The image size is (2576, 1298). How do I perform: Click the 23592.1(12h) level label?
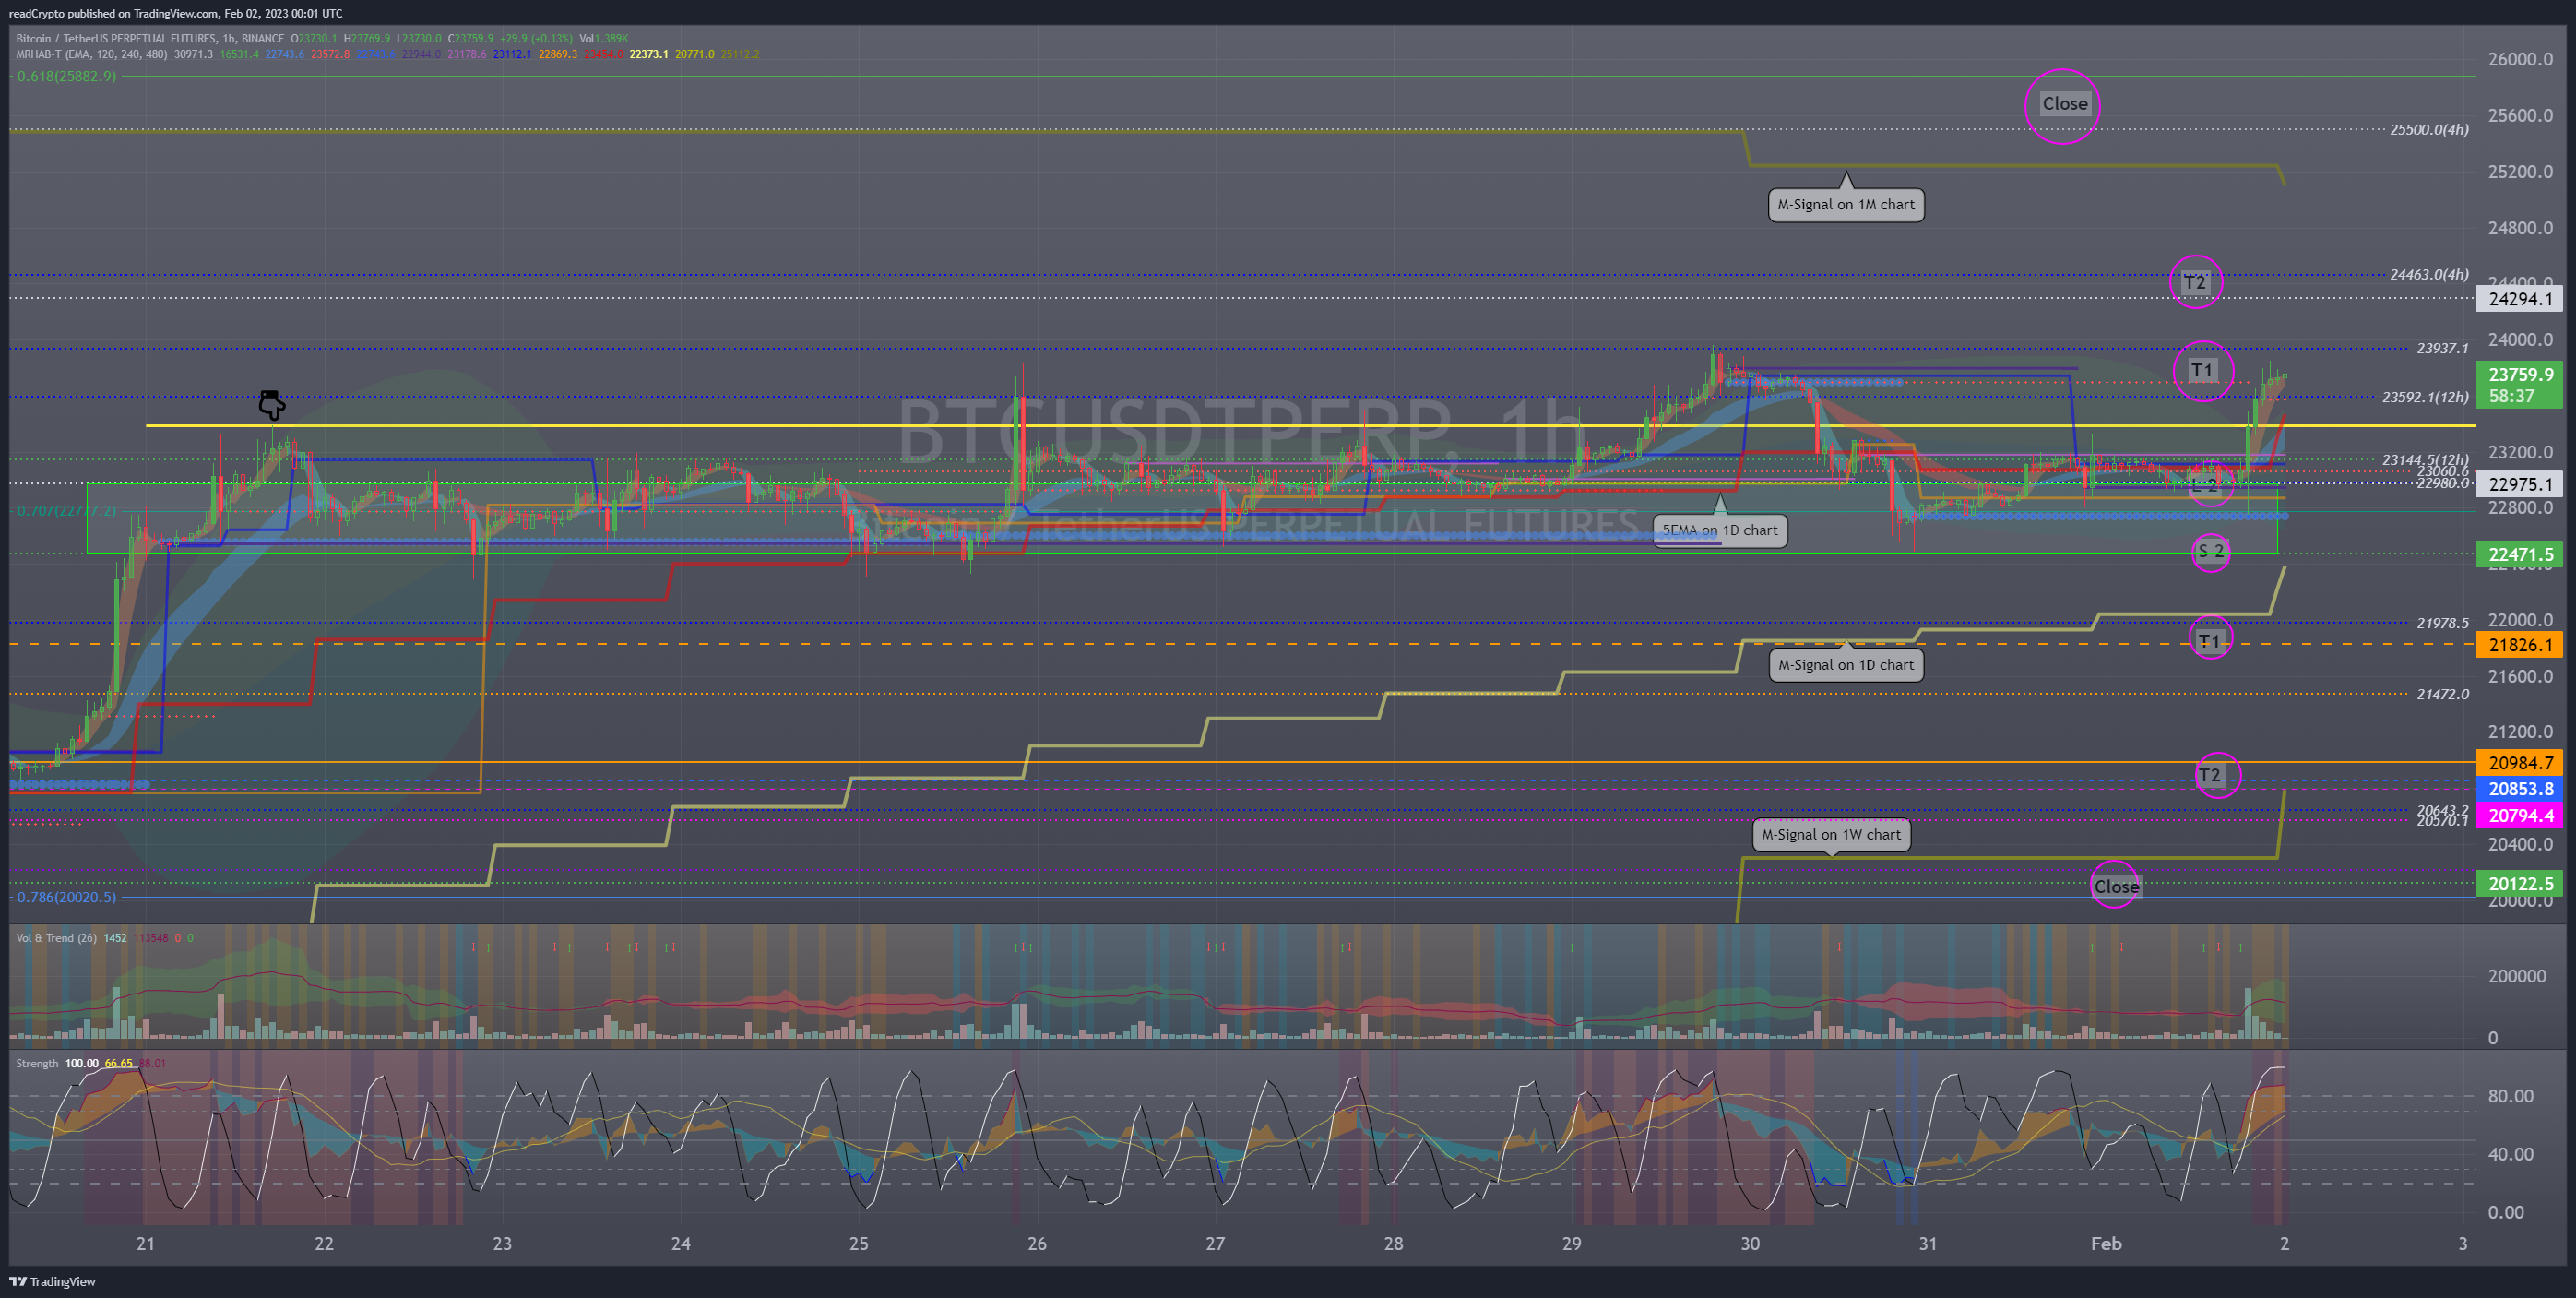pos(2425,397)
